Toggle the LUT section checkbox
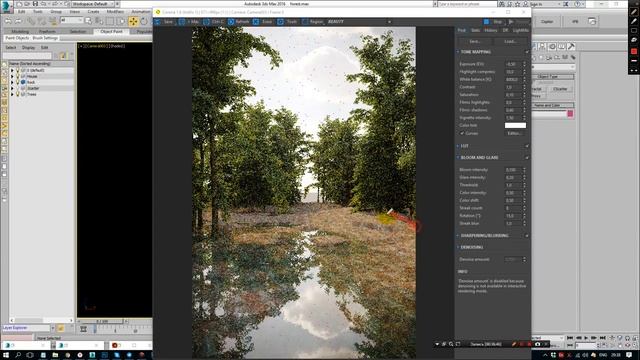 coord(527,146)
